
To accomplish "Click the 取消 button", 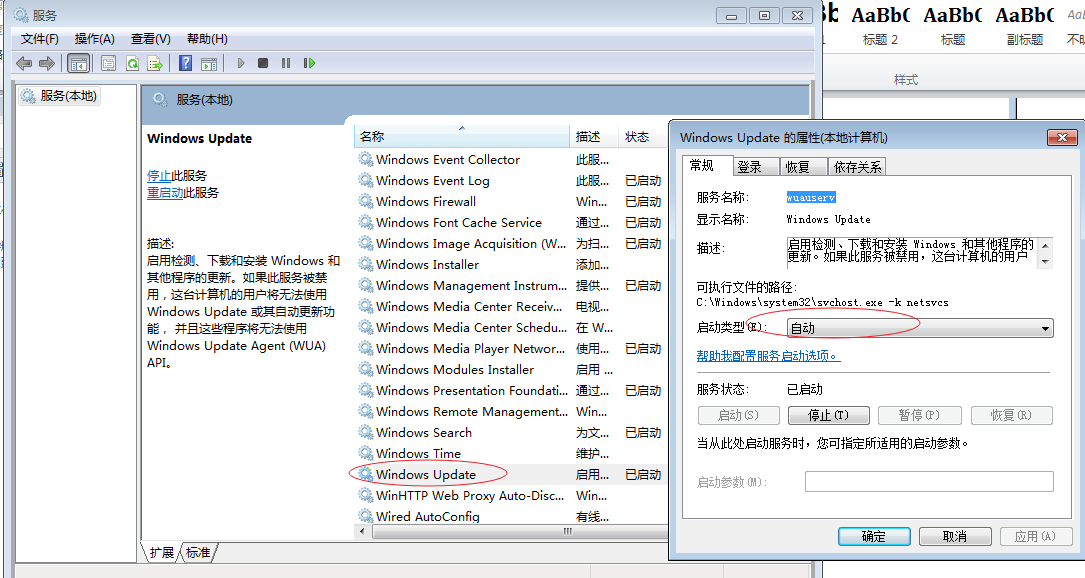I will coord(955,536).
